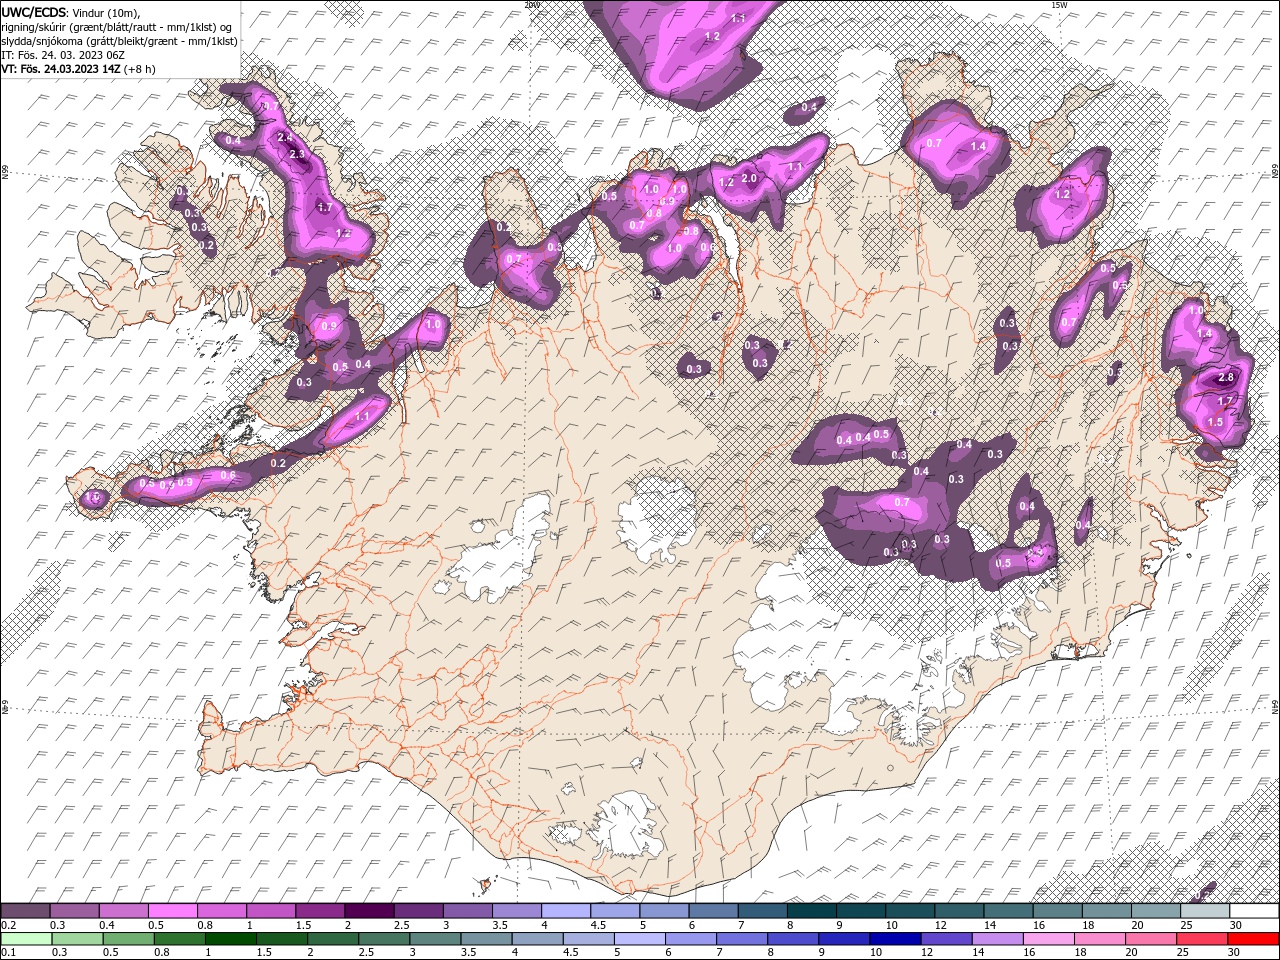Click the top-row legend swatch between 3 and 3.5

tap(468, 911)
